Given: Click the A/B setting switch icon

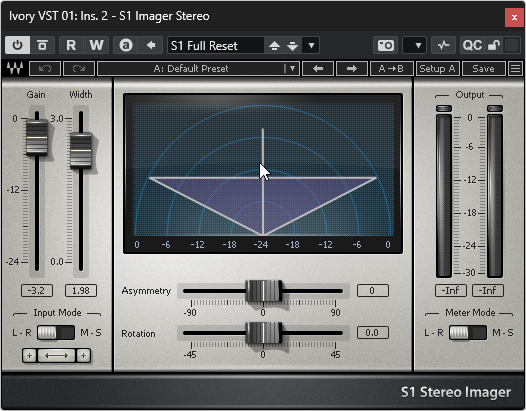Looking at the screenshot, I should pos(126,45).
